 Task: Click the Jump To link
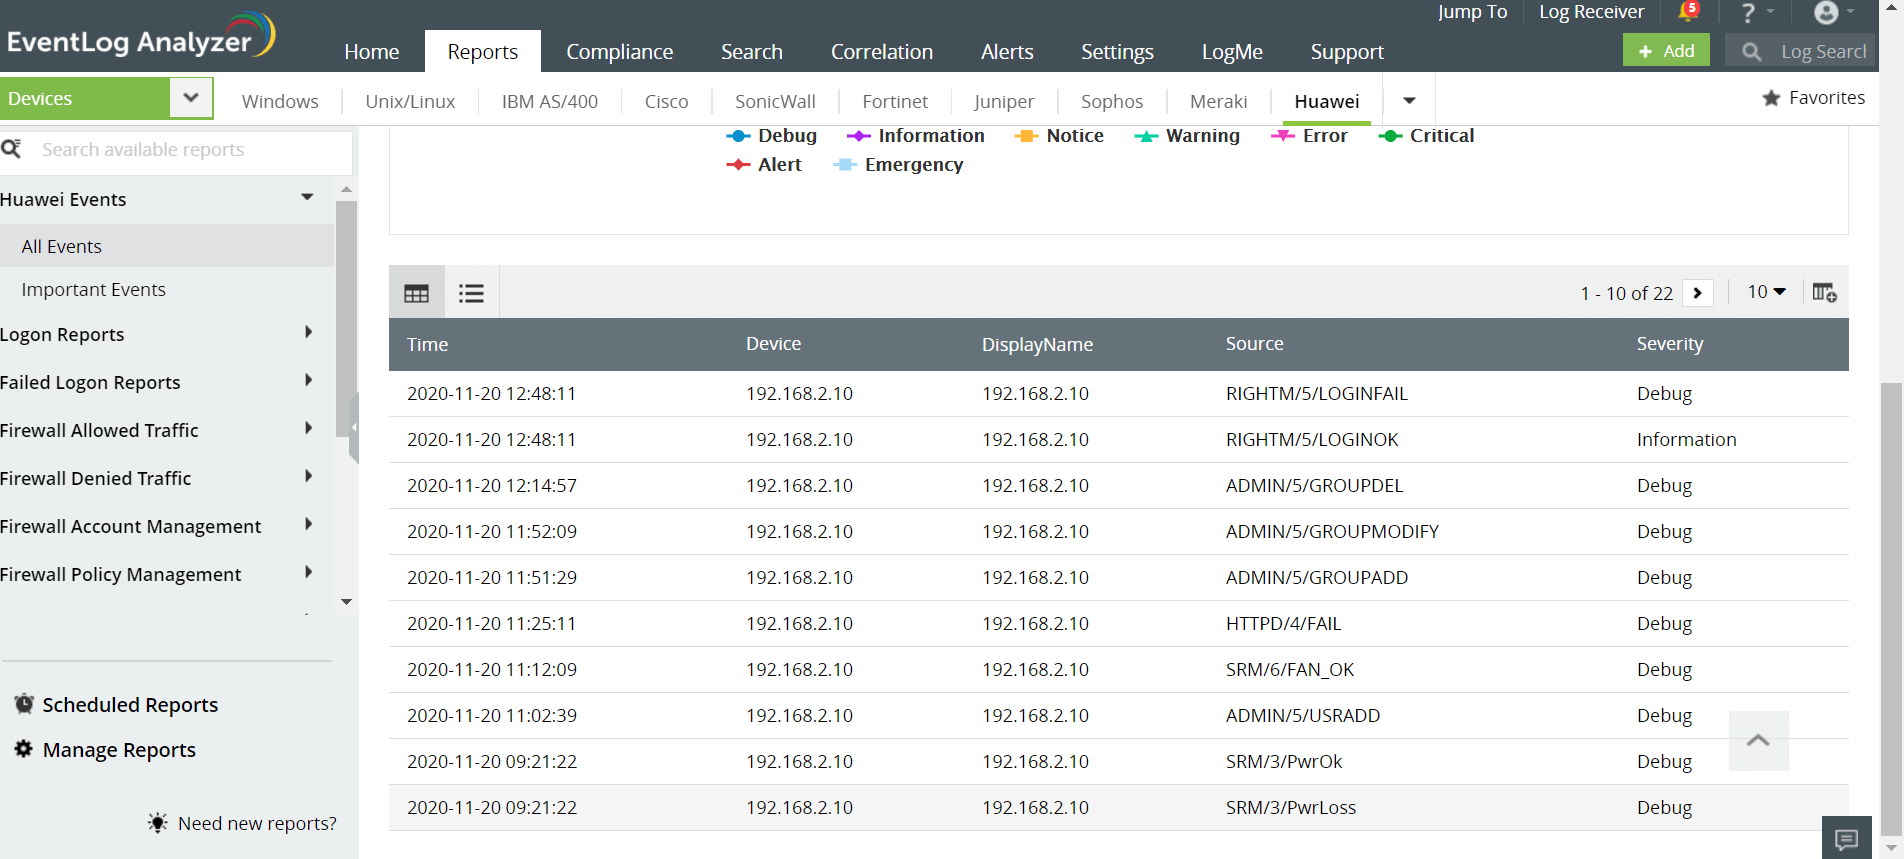click(1473, 12)
